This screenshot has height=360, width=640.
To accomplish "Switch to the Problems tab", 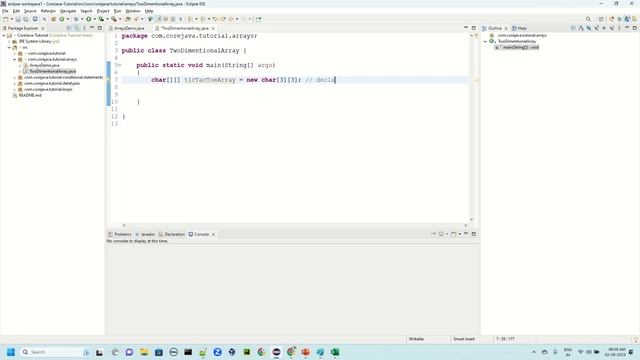I will [x=120, y=234].
